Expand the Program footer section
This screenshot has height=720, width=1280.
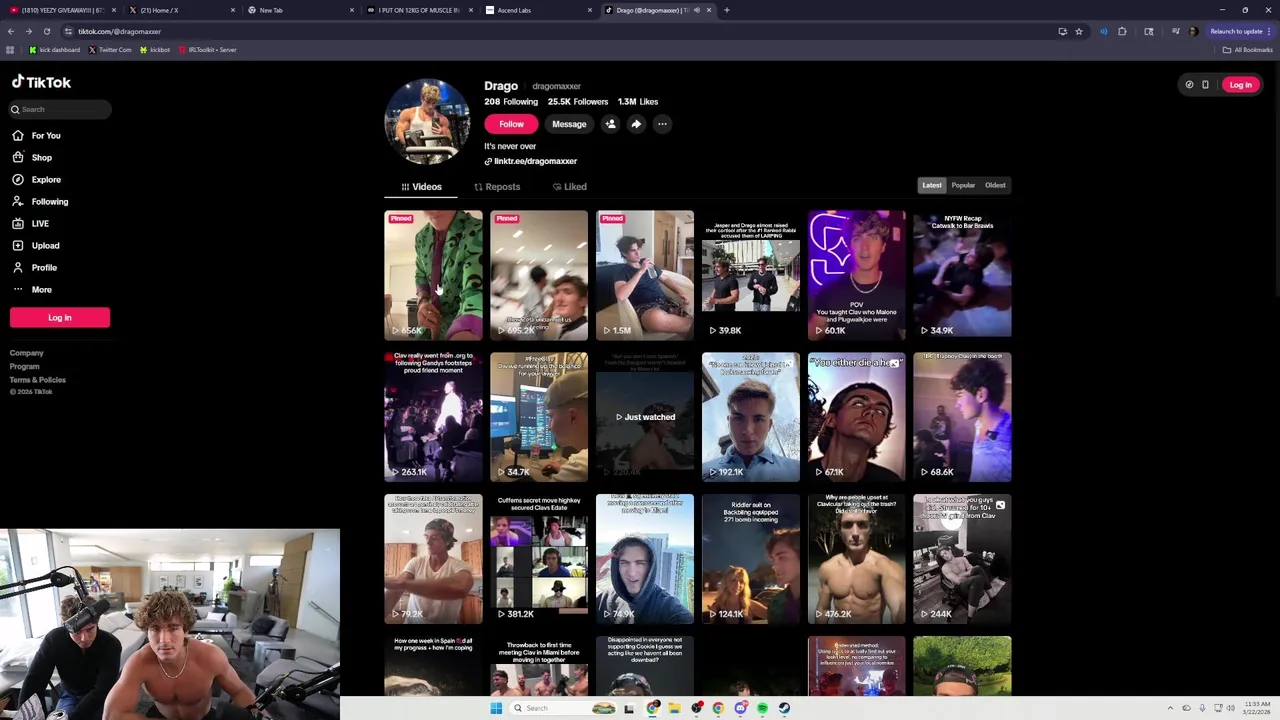point(25,366)
